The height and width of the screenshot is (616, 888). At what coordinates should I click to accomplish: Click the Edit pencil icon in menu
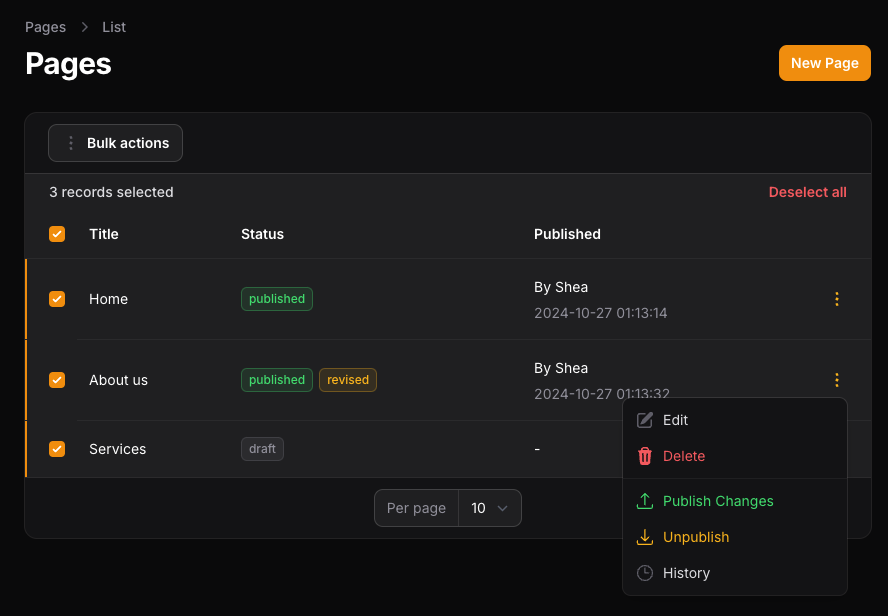click(x=645, y=420)
